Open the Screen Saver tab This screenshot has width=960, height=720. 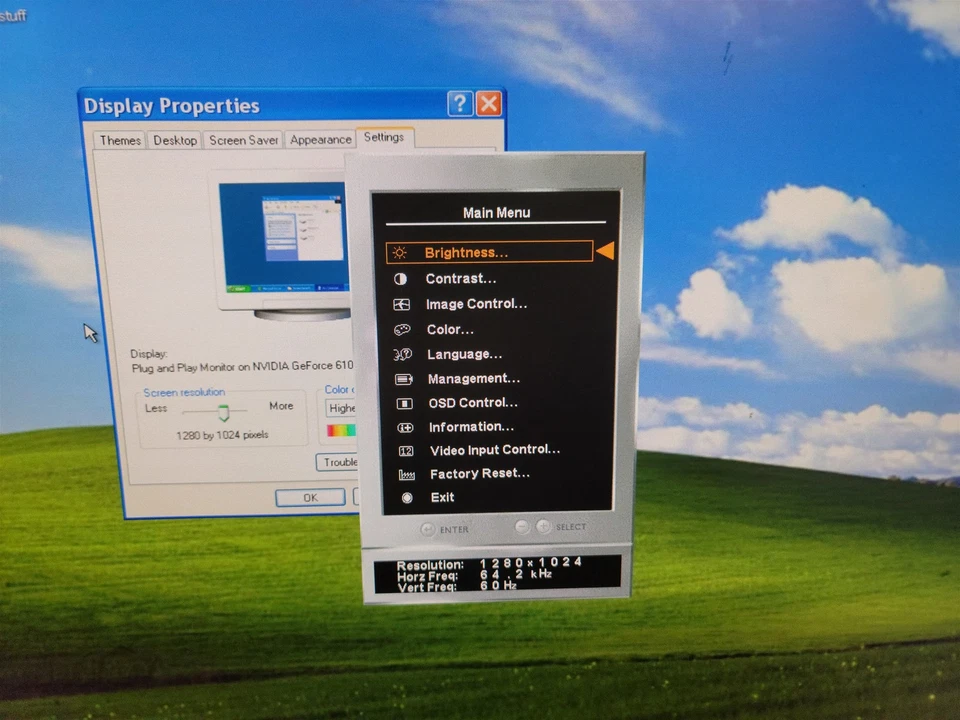click(x=243, y=140)
